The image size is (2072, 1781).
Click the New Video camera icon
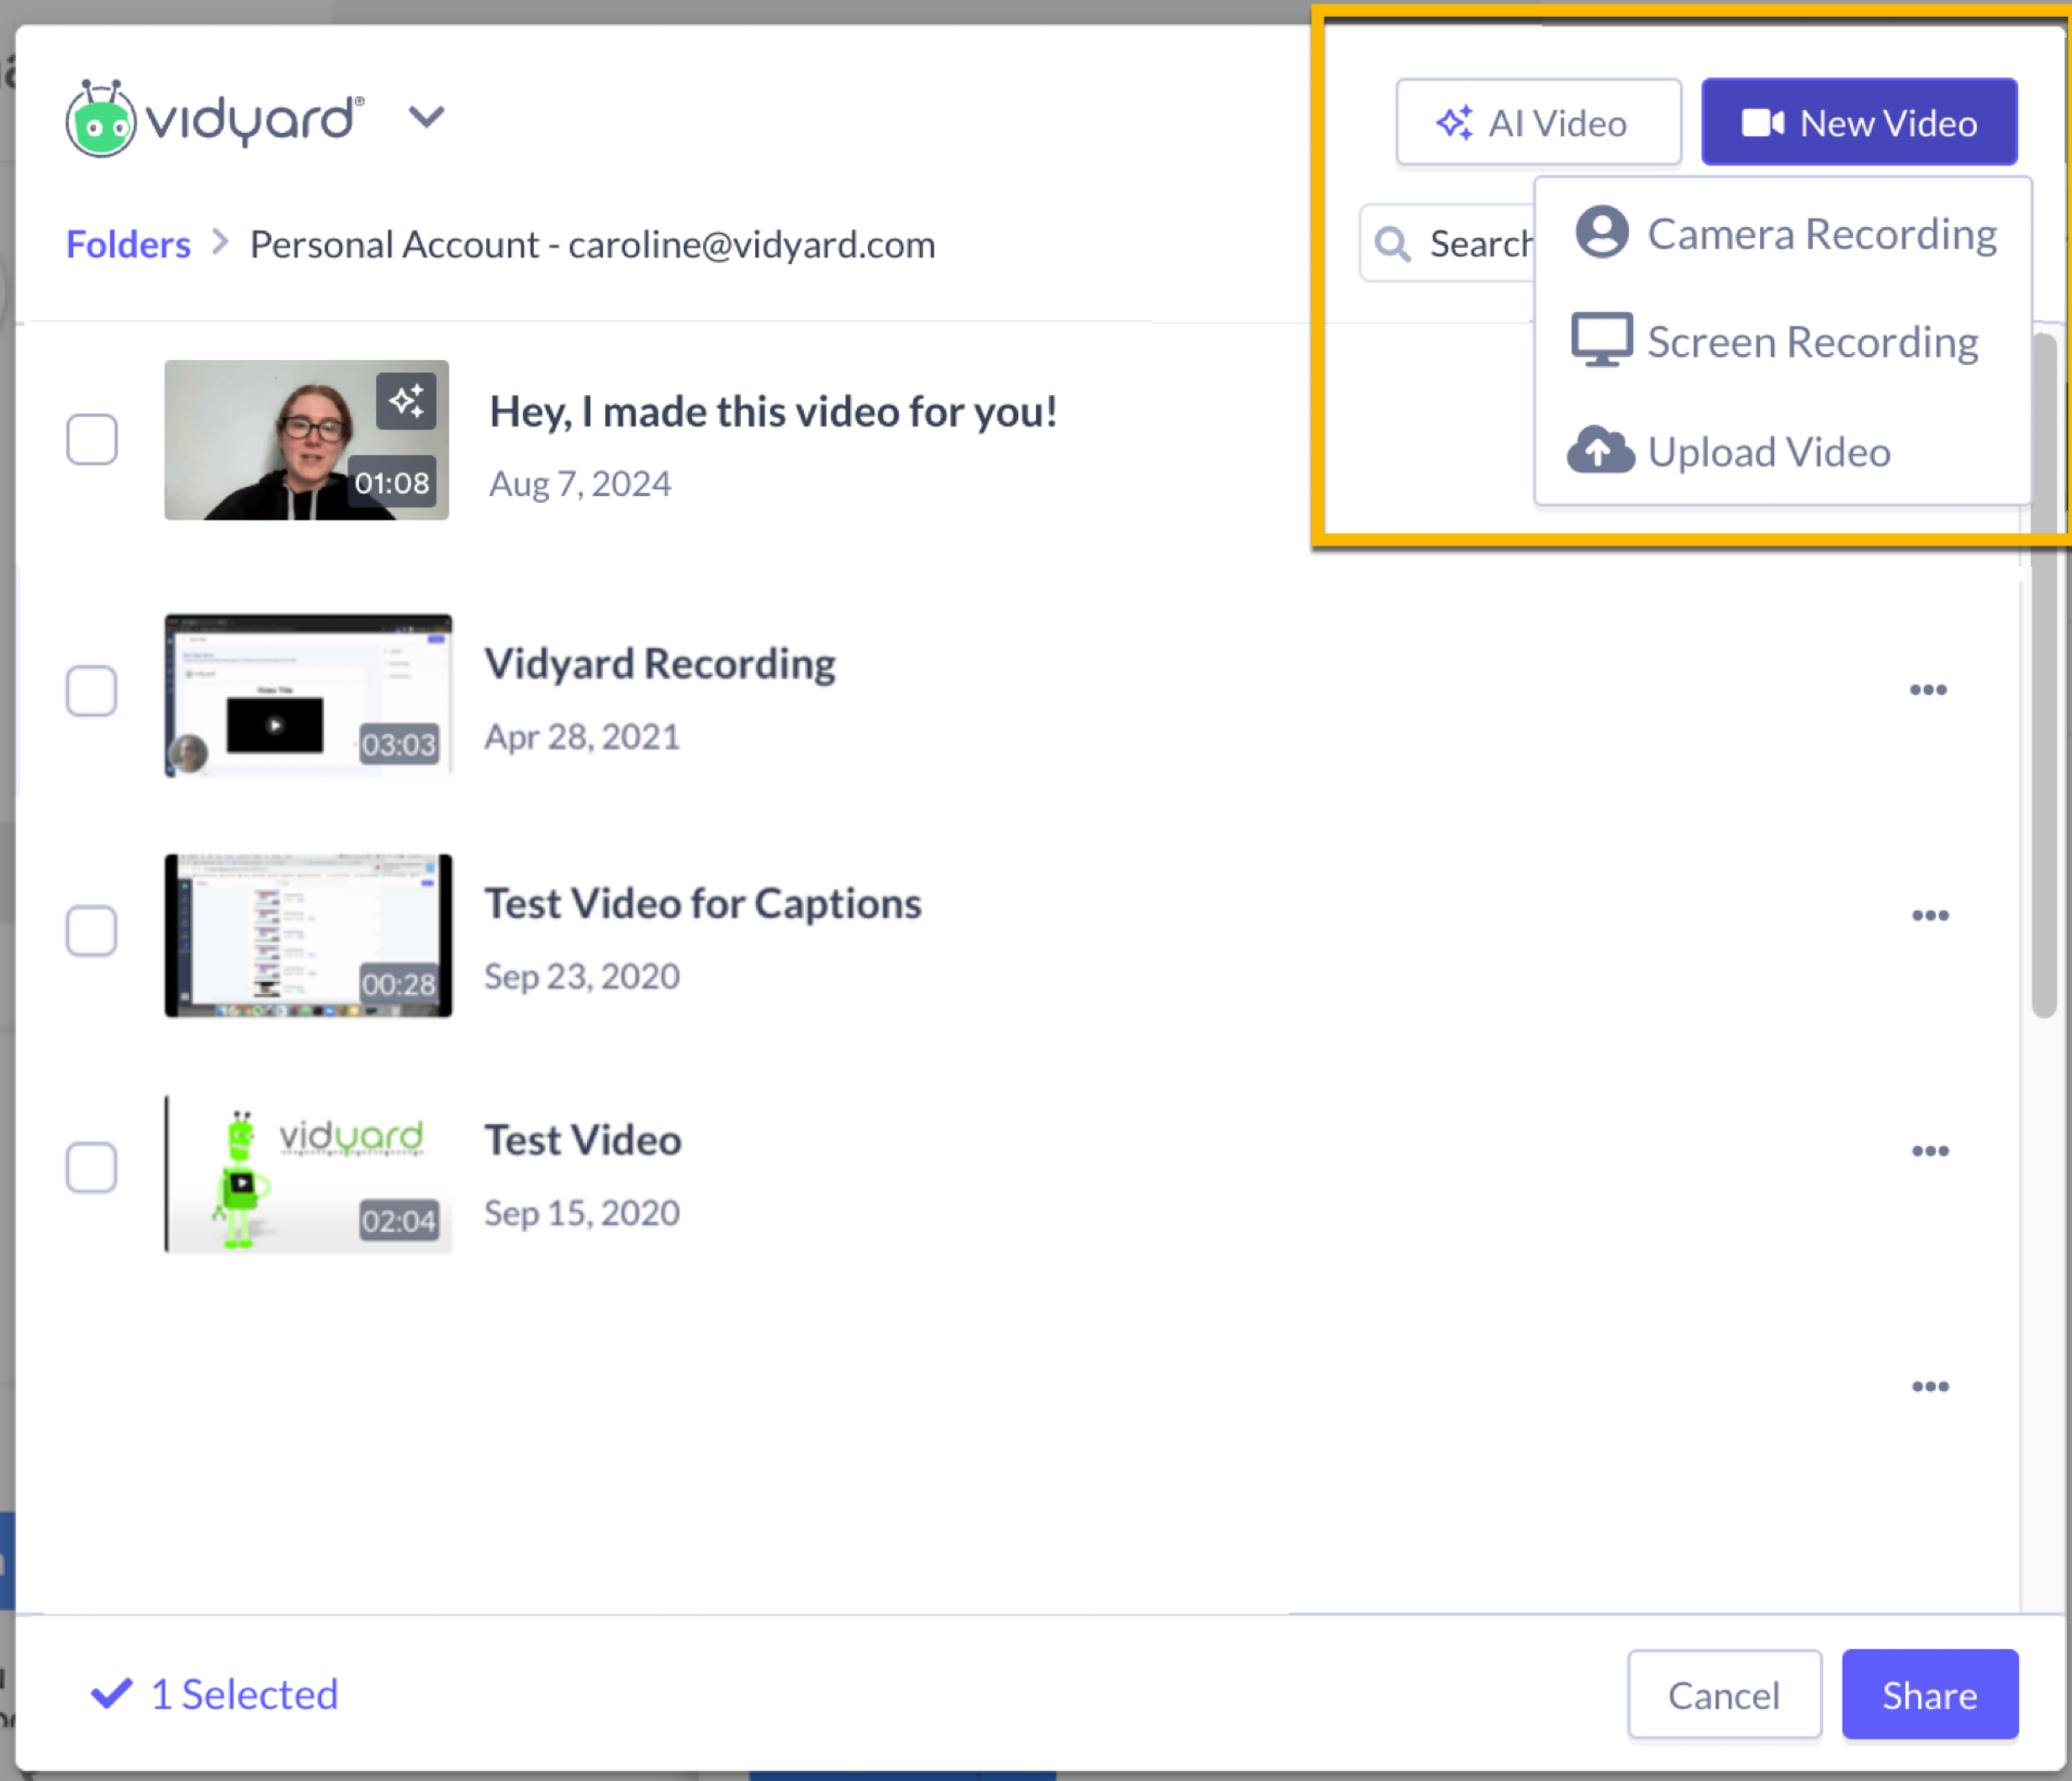1765,121
